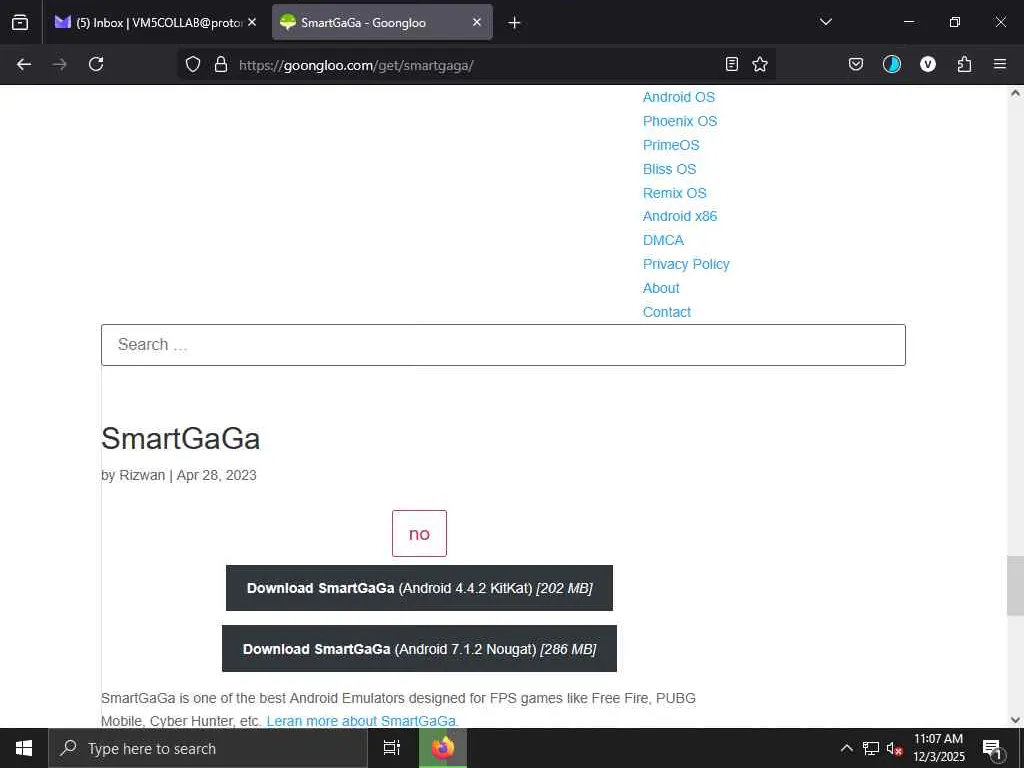
Task: Open Task View on the taskbar
Action: (x=392, y=748)
